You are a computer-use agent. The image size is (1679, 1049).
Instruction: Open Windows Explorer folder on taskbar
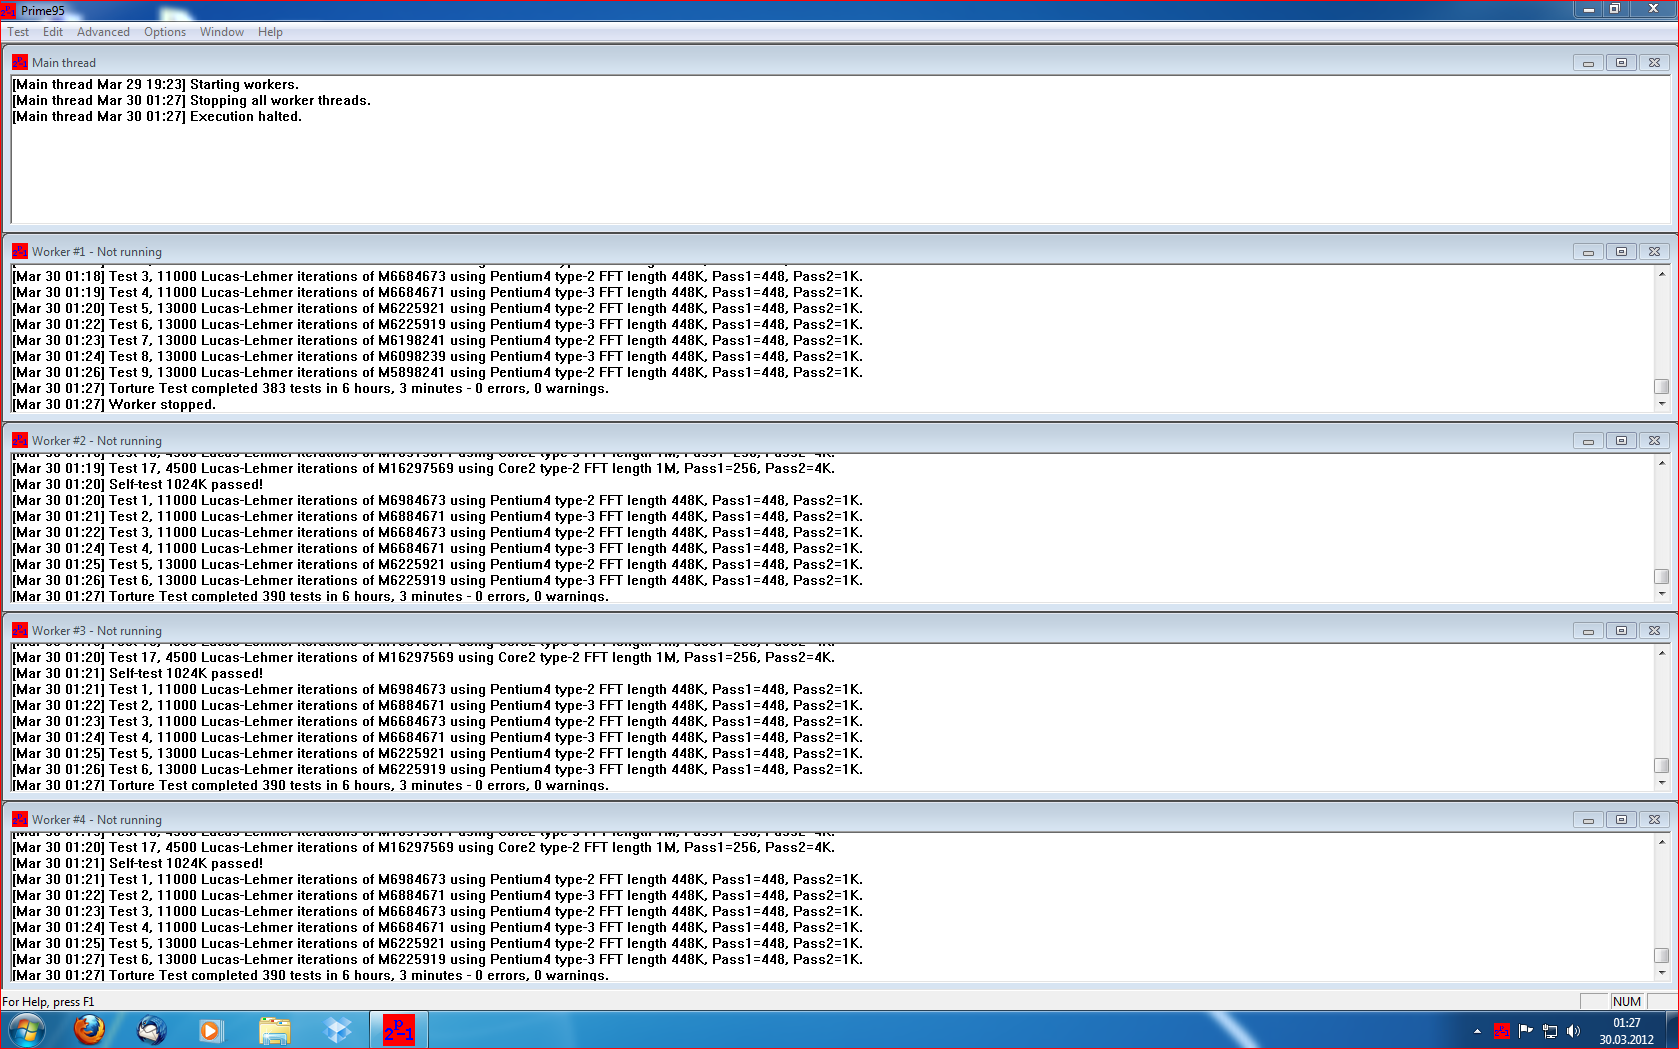tap(274, 1030)
